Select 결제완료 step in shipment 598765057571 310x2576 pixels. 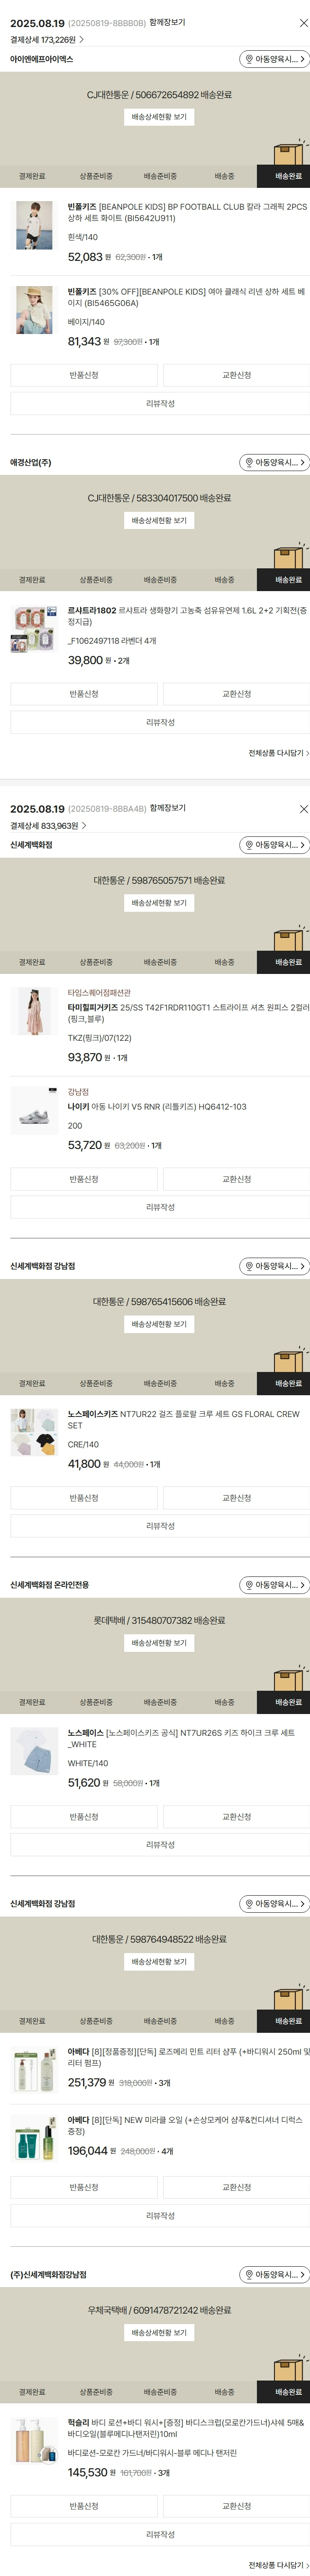pos(32,962)
